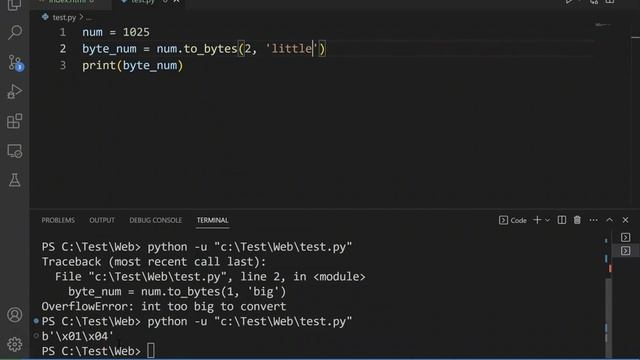This screenshot has height=360, width=640.
Task: Open launch profile dropdown next to plus
Action: 548,220
